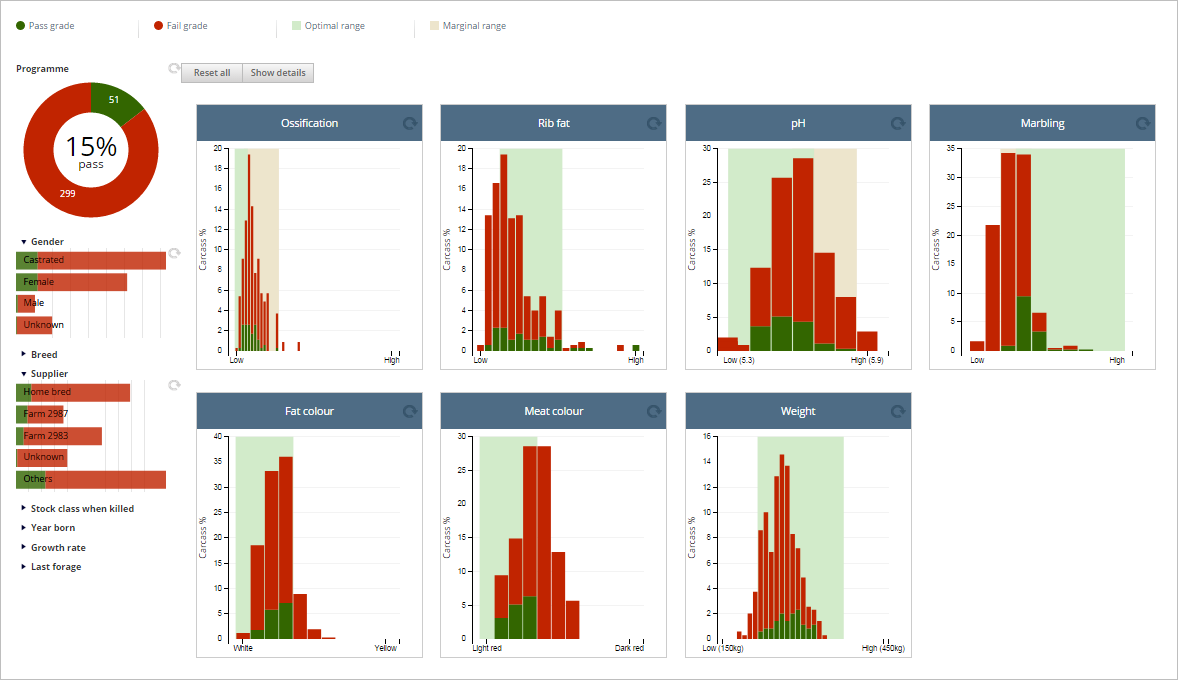Click the Reset all button
This screenshot has height=680, width=1178.
[x=212, y=73]
